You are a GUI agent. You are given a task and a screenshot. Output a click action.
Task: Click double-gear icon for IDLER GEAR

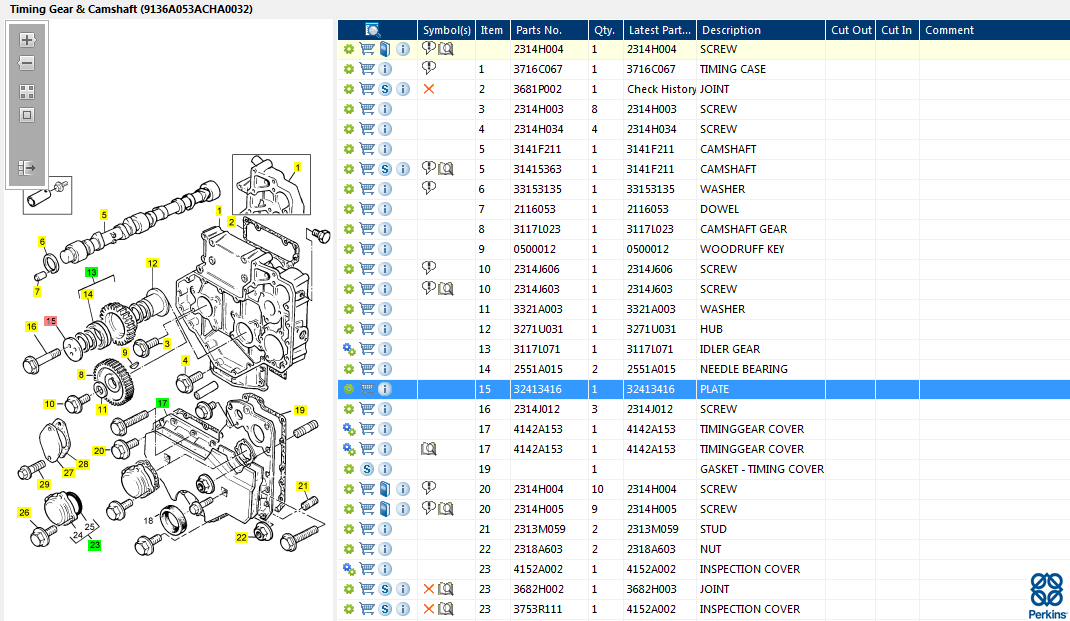(349, 349)
